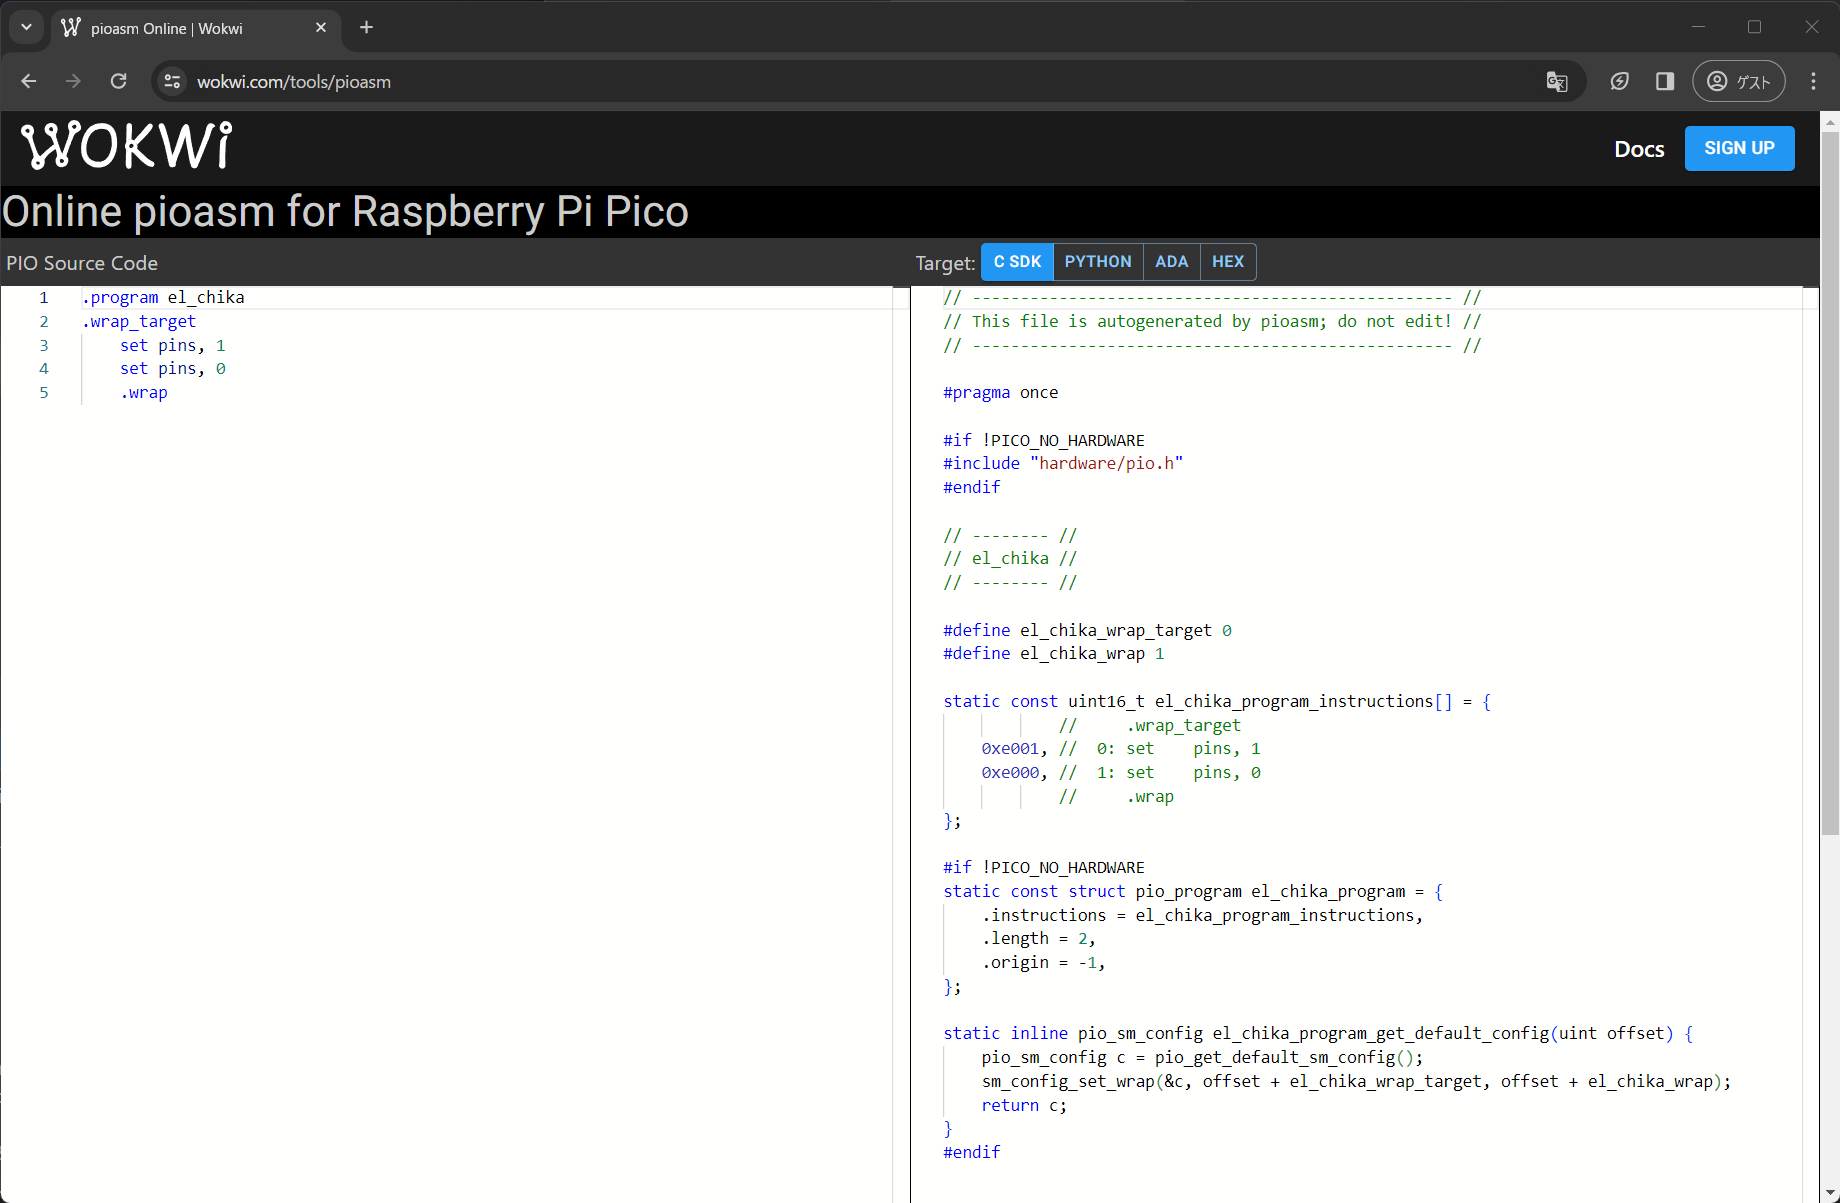Click the '0xe001,' instruction value
Viewport: 1840px width, 1203px height.
click(1015, 748)
